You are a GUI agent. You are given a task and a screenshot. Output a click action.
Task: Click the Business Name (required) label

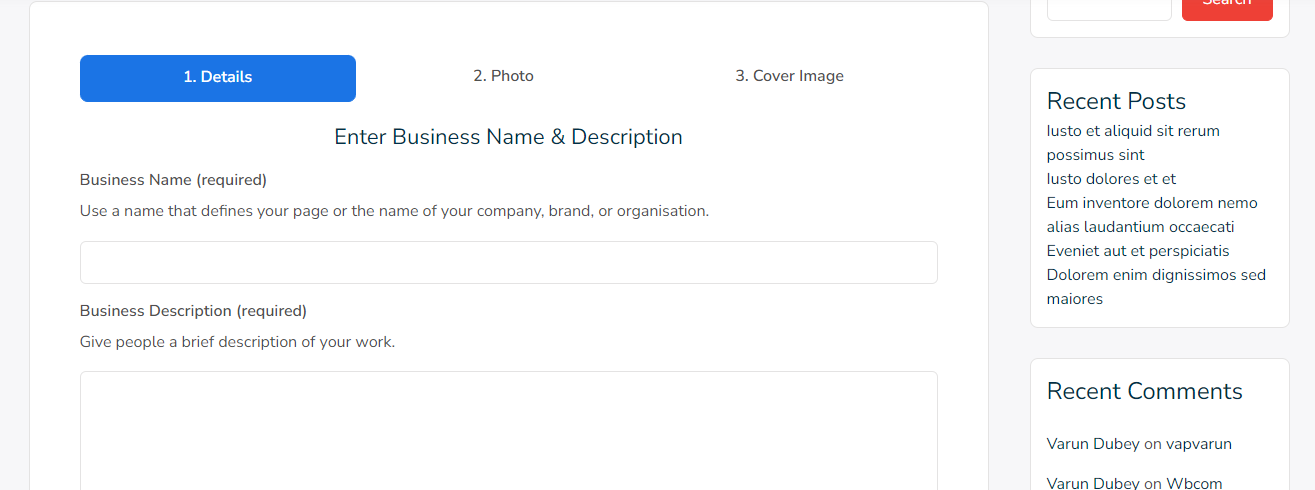[173, 180]
